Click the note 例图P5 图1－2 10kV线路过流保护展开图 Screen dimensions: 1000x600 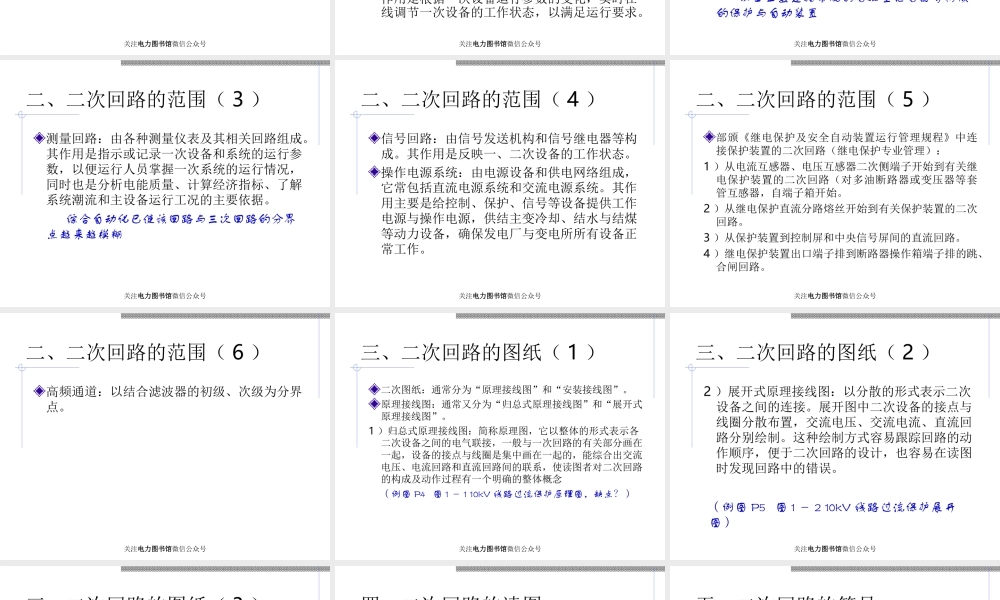832,510
